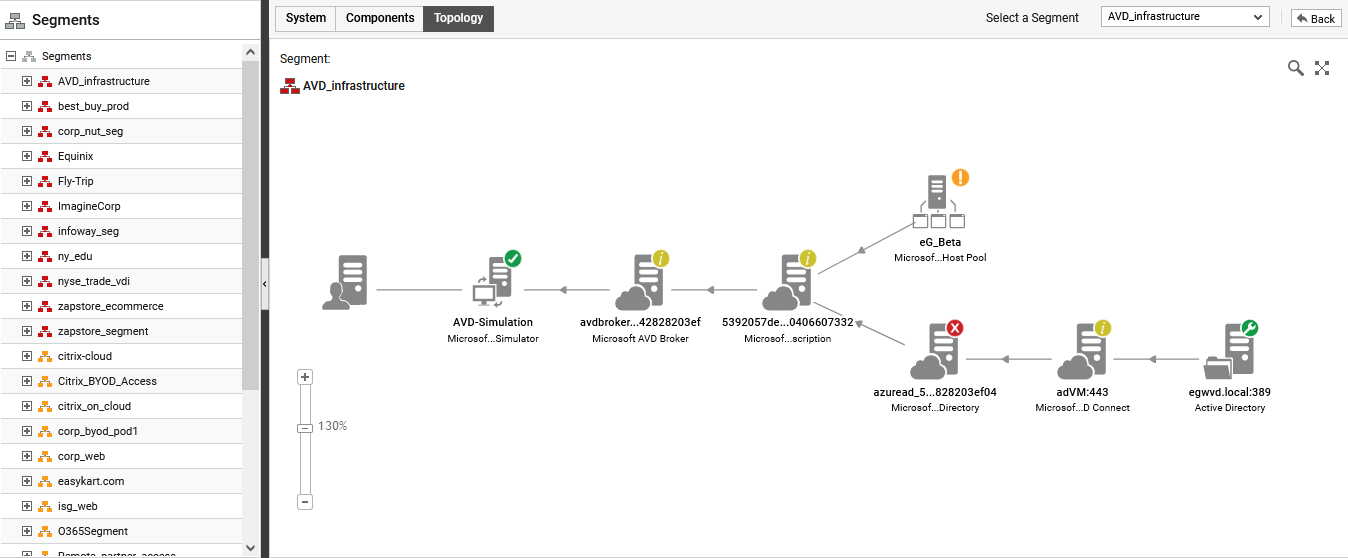Click the 130% zoom level text
The width and height of the screenshot is (1348, 558).
332,426
